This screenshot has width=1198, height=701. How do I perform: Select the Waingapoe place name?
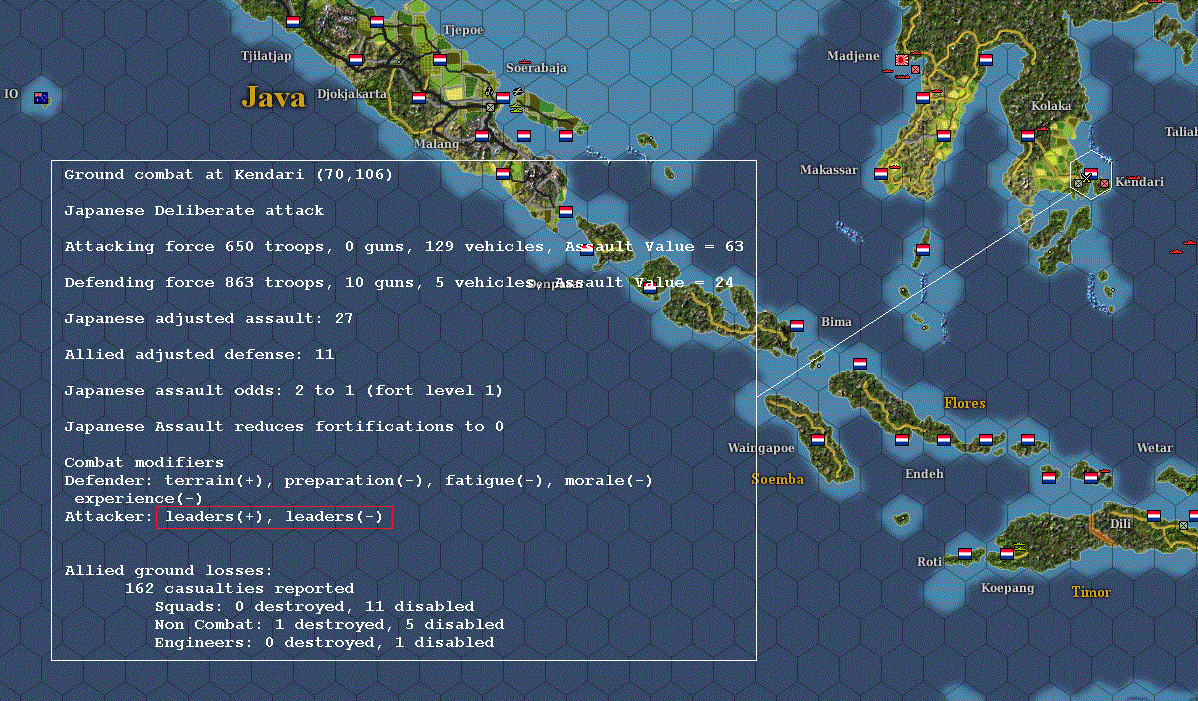(761, 447)
